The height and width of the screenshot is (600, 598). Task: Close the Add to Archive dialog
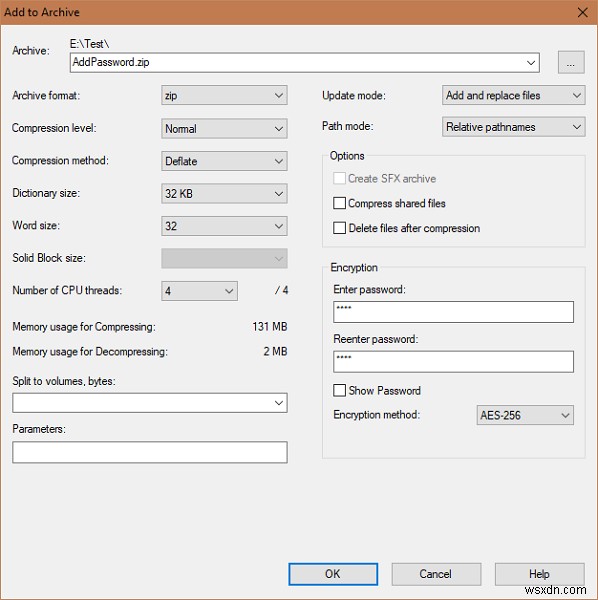[583, 12]
